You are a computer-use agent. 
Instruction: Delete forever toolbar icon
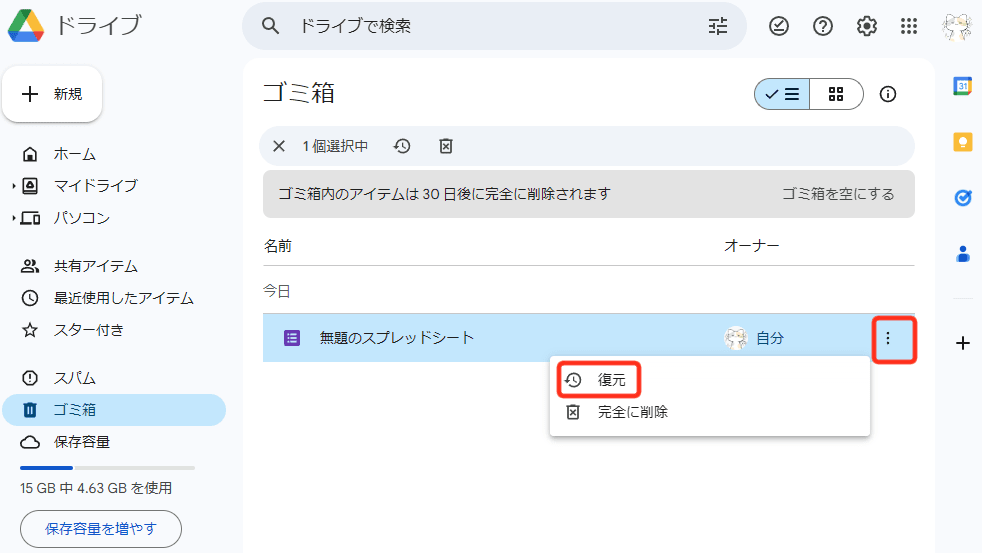point(445,146)
